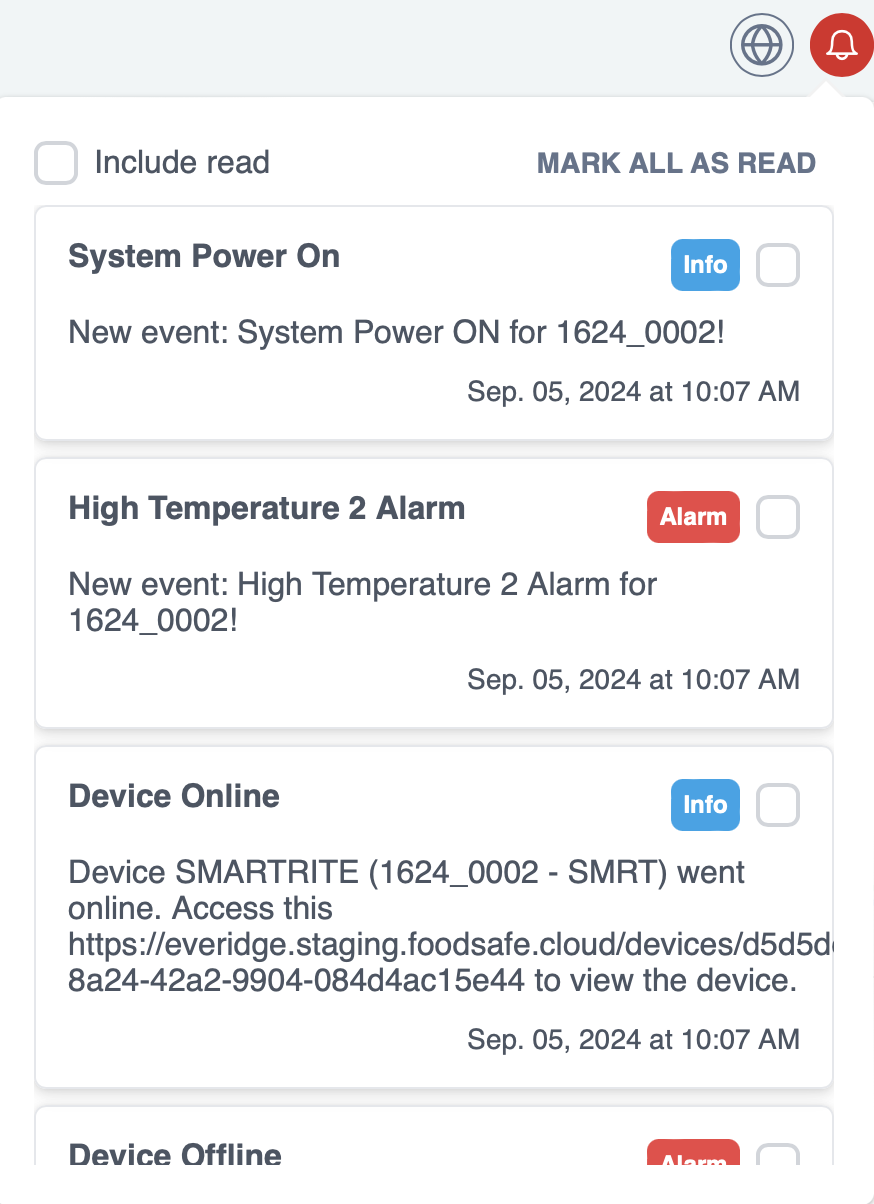Click the System Power ON event message text
Screen dimensions: 874x1204
pos(396,332)
